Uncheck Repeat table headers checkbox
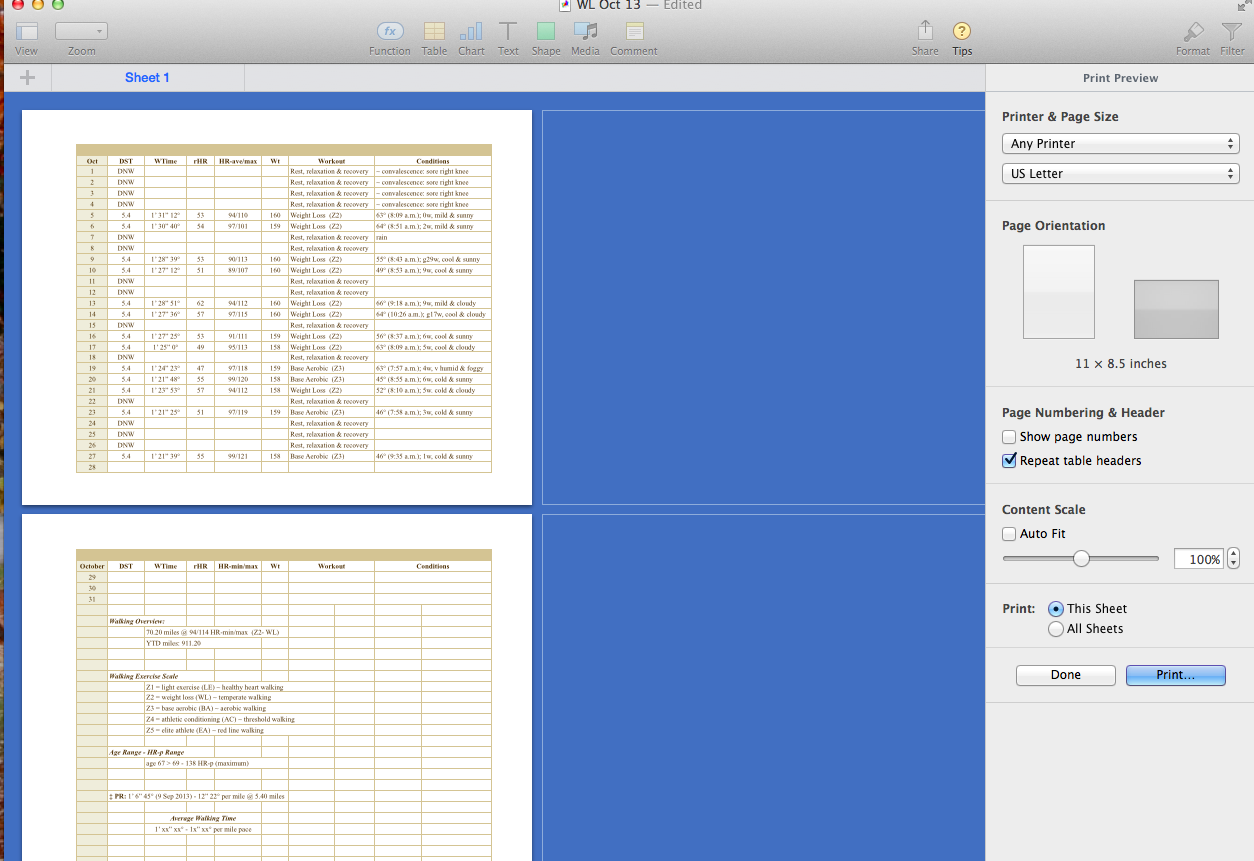This screenshot has width=1254, height=861. (1009, 461)
